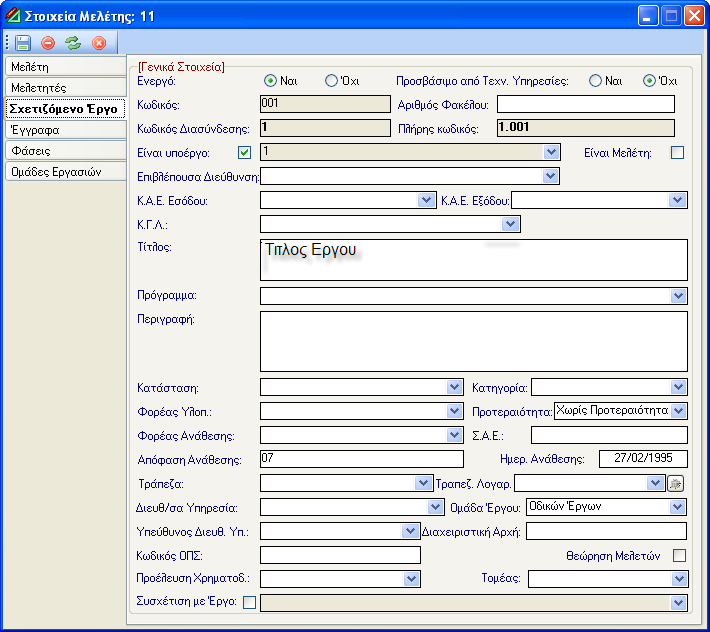Click the Κωδικός field showing 001
Image resolution: width=710 pixels, height=632 pixels.
pos(325,104)
